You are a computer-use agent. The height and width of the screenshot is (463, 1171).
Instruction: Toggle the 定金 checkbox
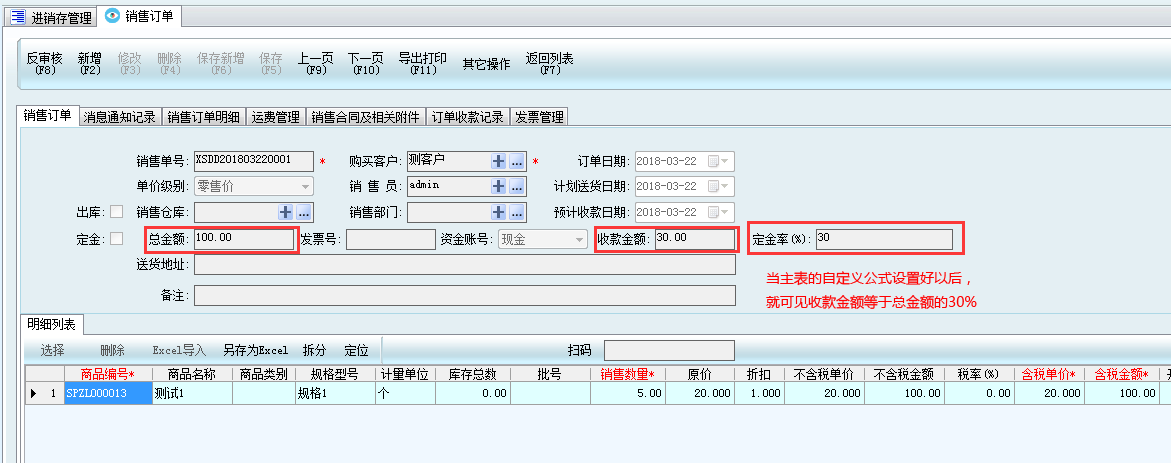[x=117, y=239]
